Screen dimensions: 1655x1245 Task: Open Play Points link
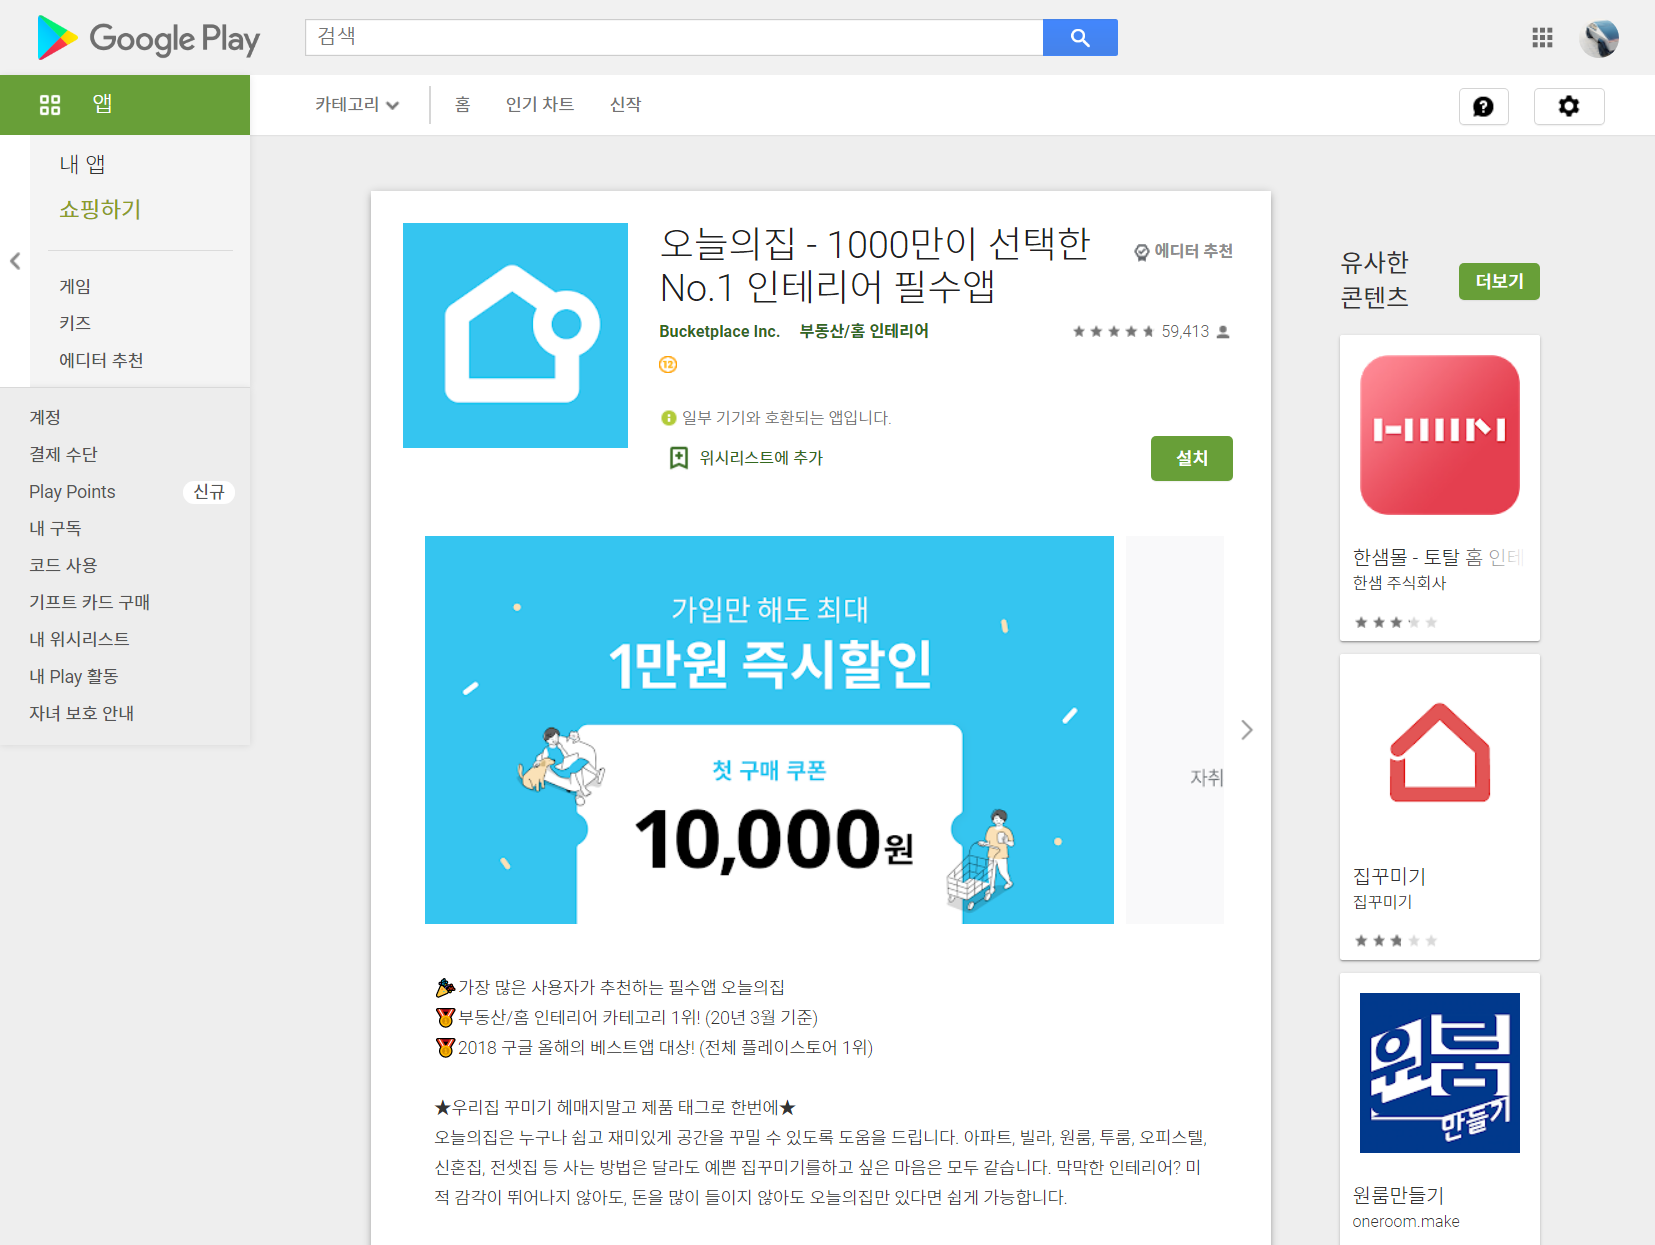coord(72,491)
